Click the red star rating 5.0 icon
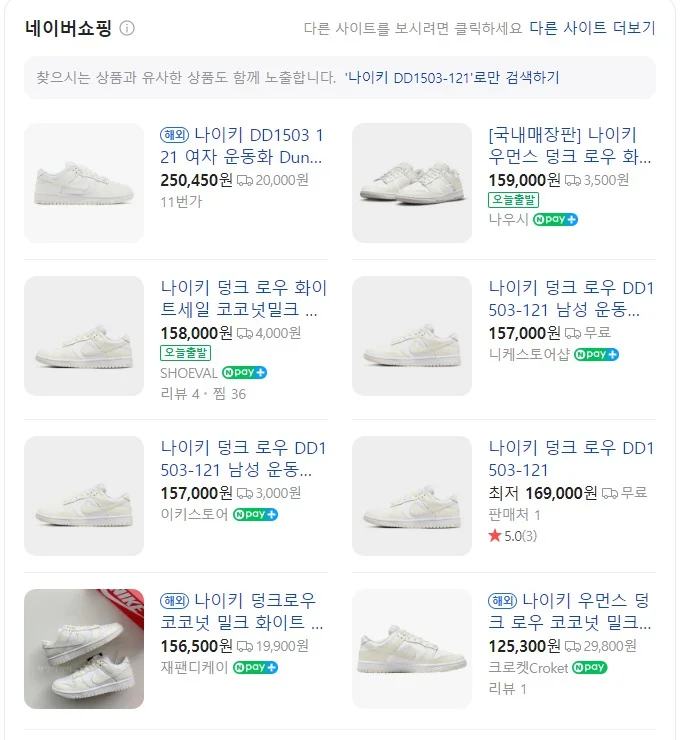This screenshot has height=740, width=684. (494, 536)
